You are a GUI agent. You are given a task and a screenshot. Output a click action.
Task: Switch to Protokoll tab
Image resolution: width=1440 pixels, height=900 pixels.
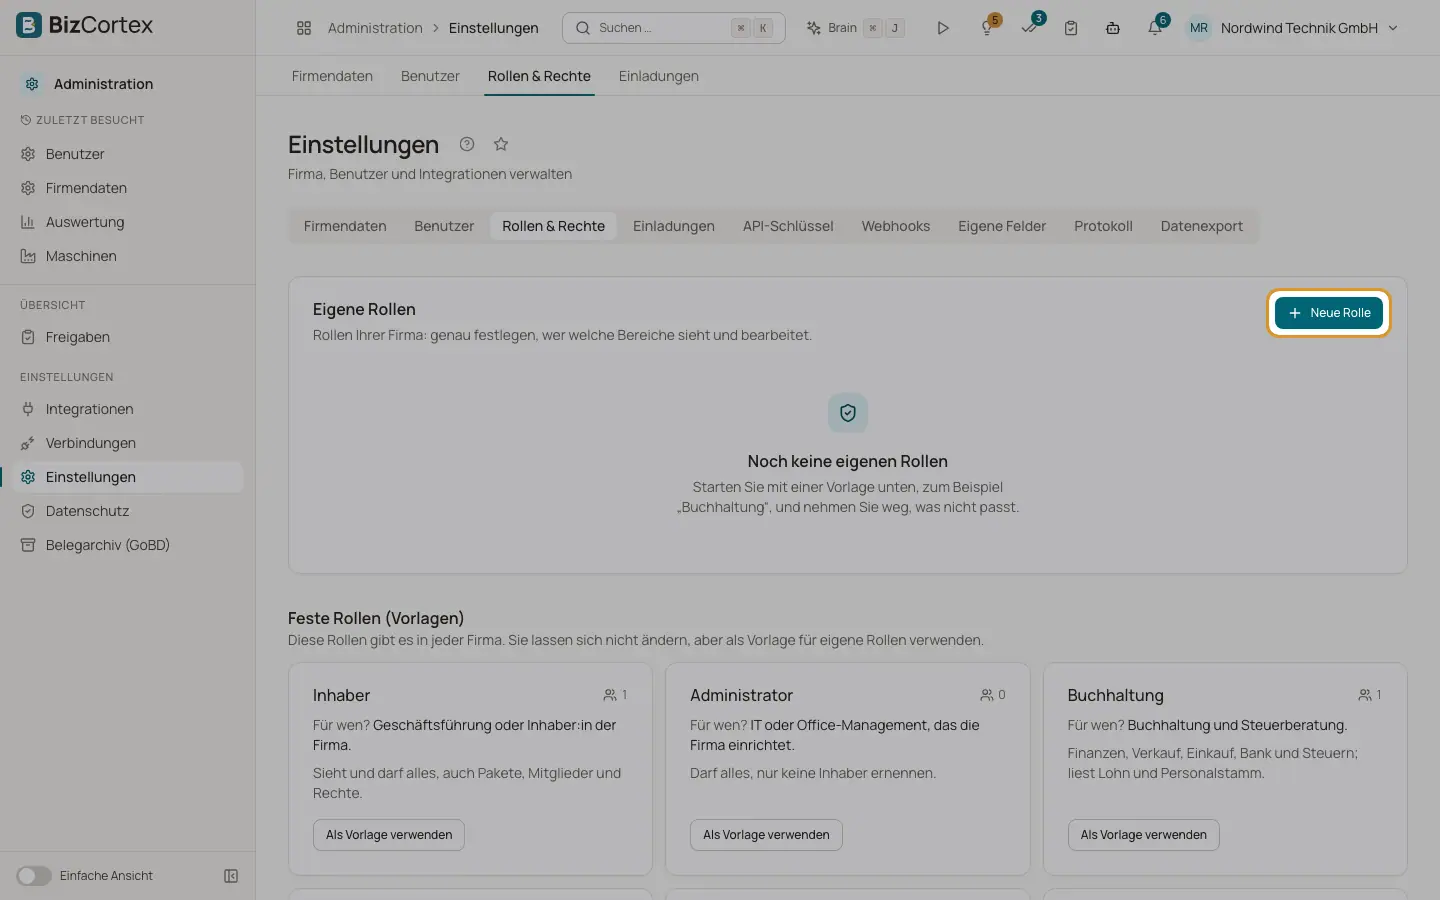pos(1103,226)
